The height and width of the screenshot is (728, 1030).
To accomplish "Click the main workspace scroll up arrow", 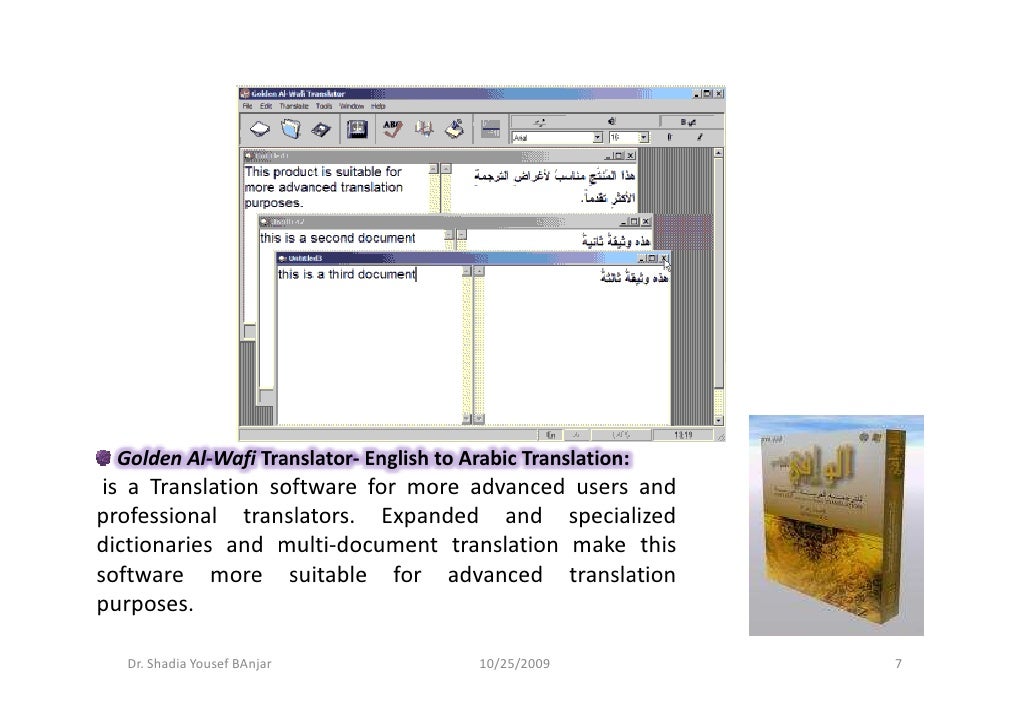I will [x=719, y=152].
